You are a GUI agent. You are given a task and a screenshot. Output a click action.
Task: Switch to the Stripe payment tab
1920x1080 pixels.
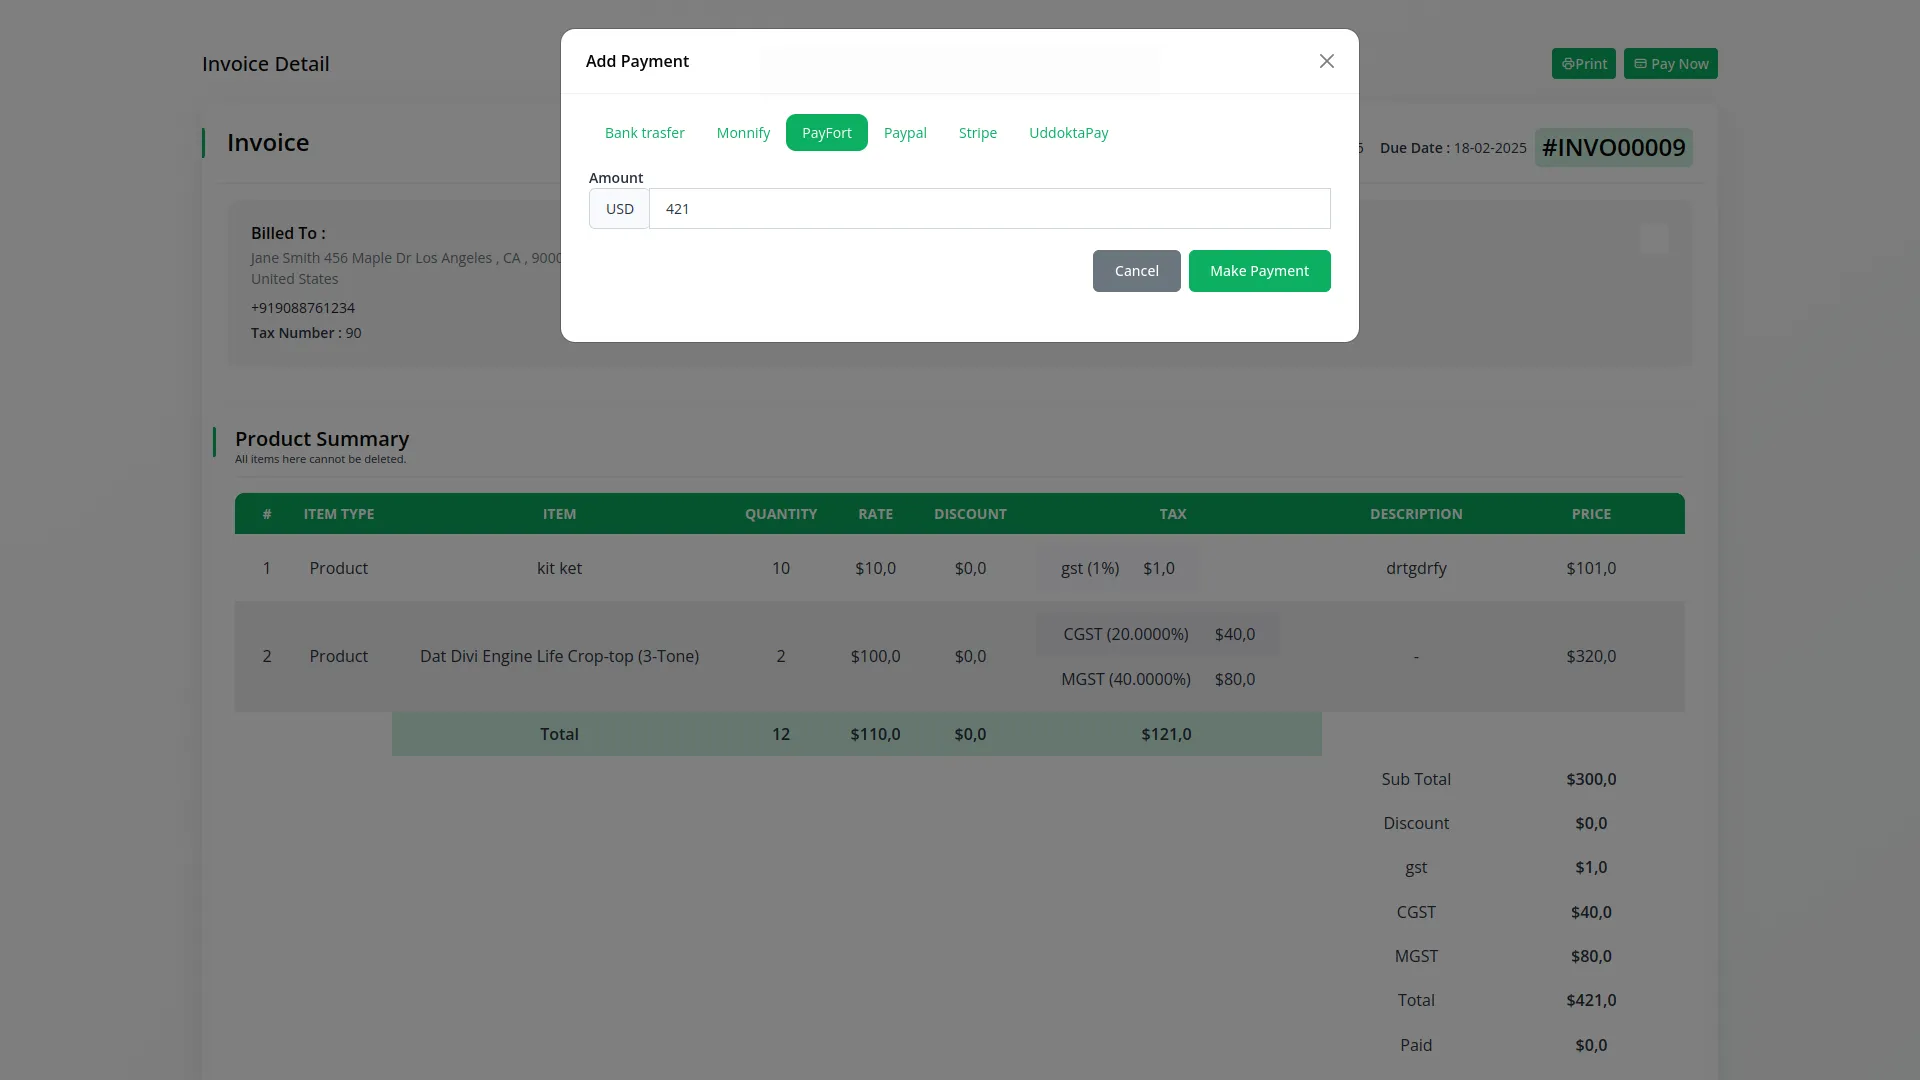coord(977,132)
